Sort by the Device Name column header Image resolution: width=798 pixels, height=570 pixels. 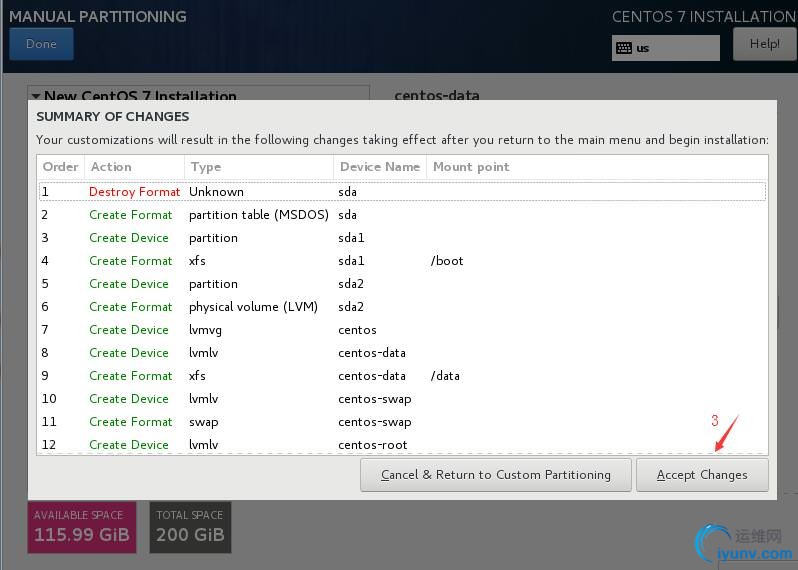380,167
